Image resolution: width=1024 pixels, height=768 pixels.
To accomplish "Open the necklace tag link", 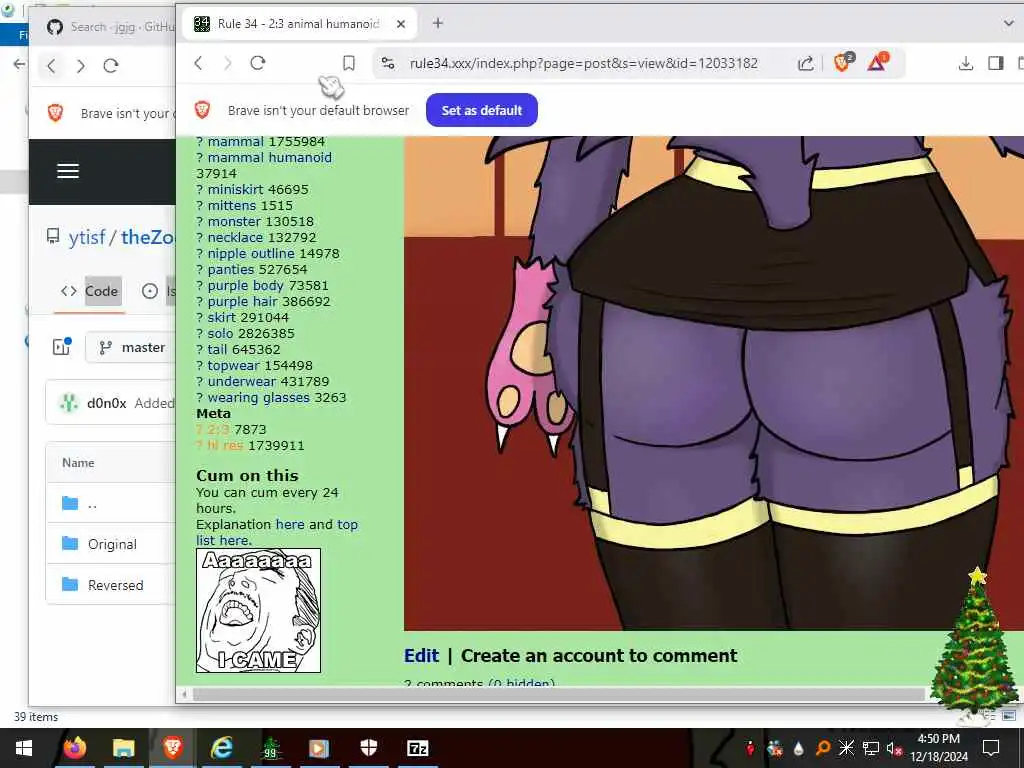I will click(234, 237).
